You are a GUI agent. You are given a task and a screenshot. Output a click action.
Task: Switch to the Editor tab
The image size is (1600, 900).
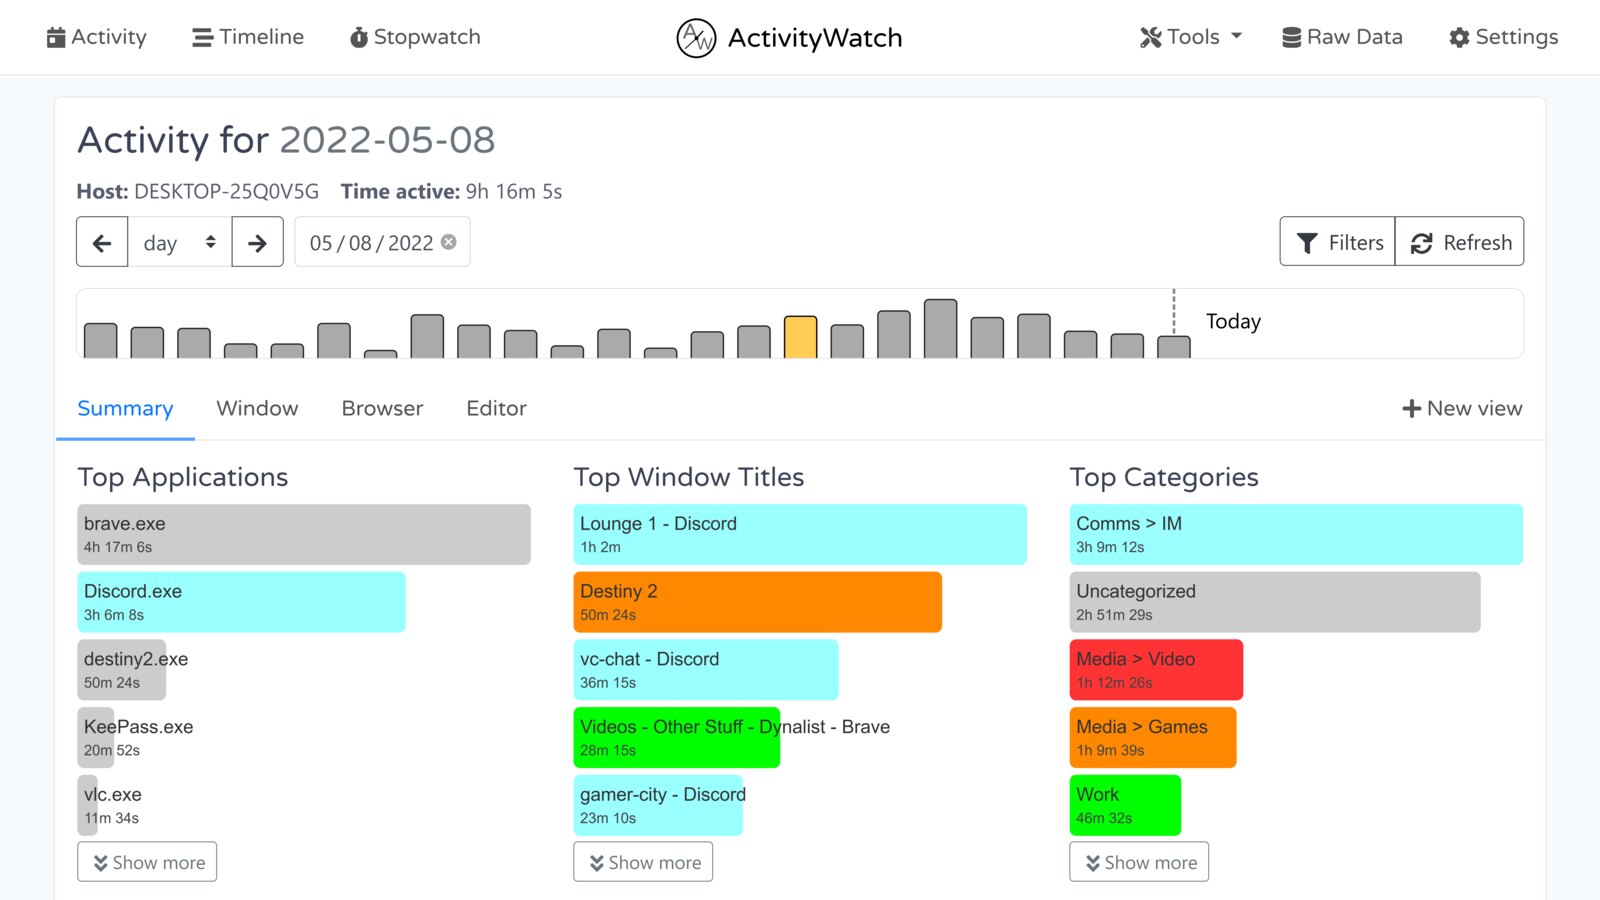point(496,408)
